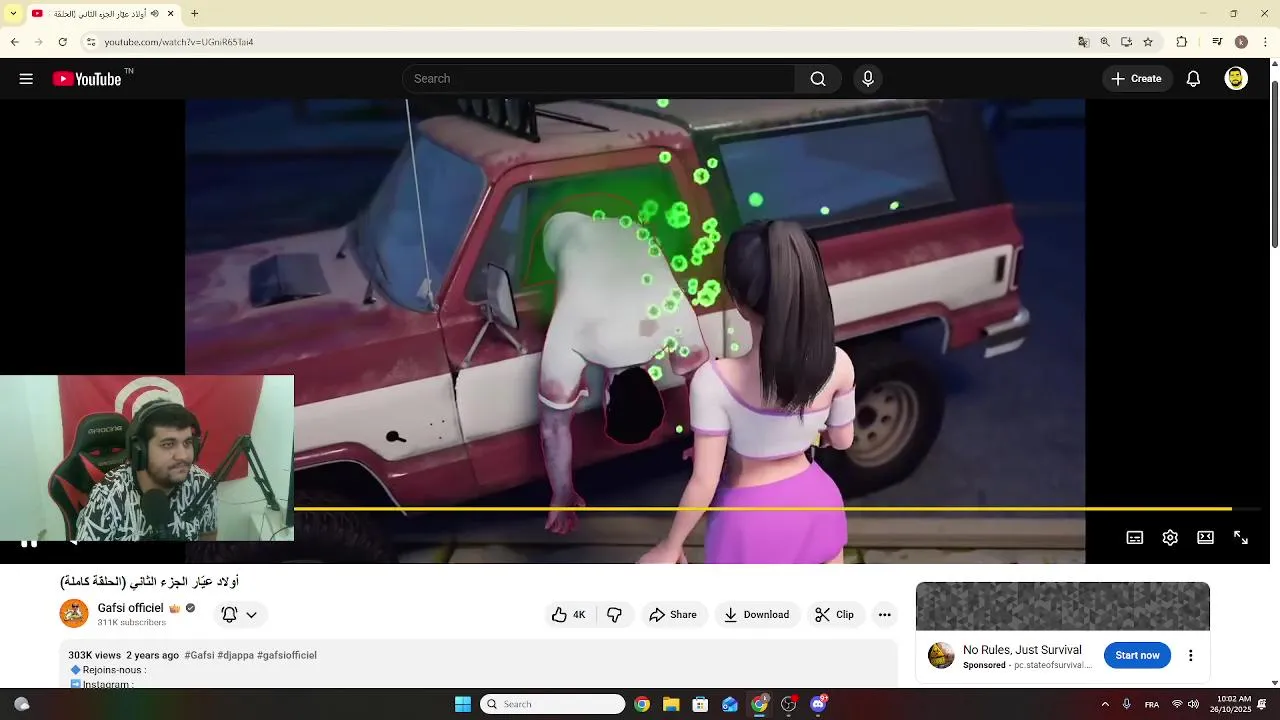Go forward with the browser forward arrow
Viewport: 1280px width, 720px height.
coord(39,42)
